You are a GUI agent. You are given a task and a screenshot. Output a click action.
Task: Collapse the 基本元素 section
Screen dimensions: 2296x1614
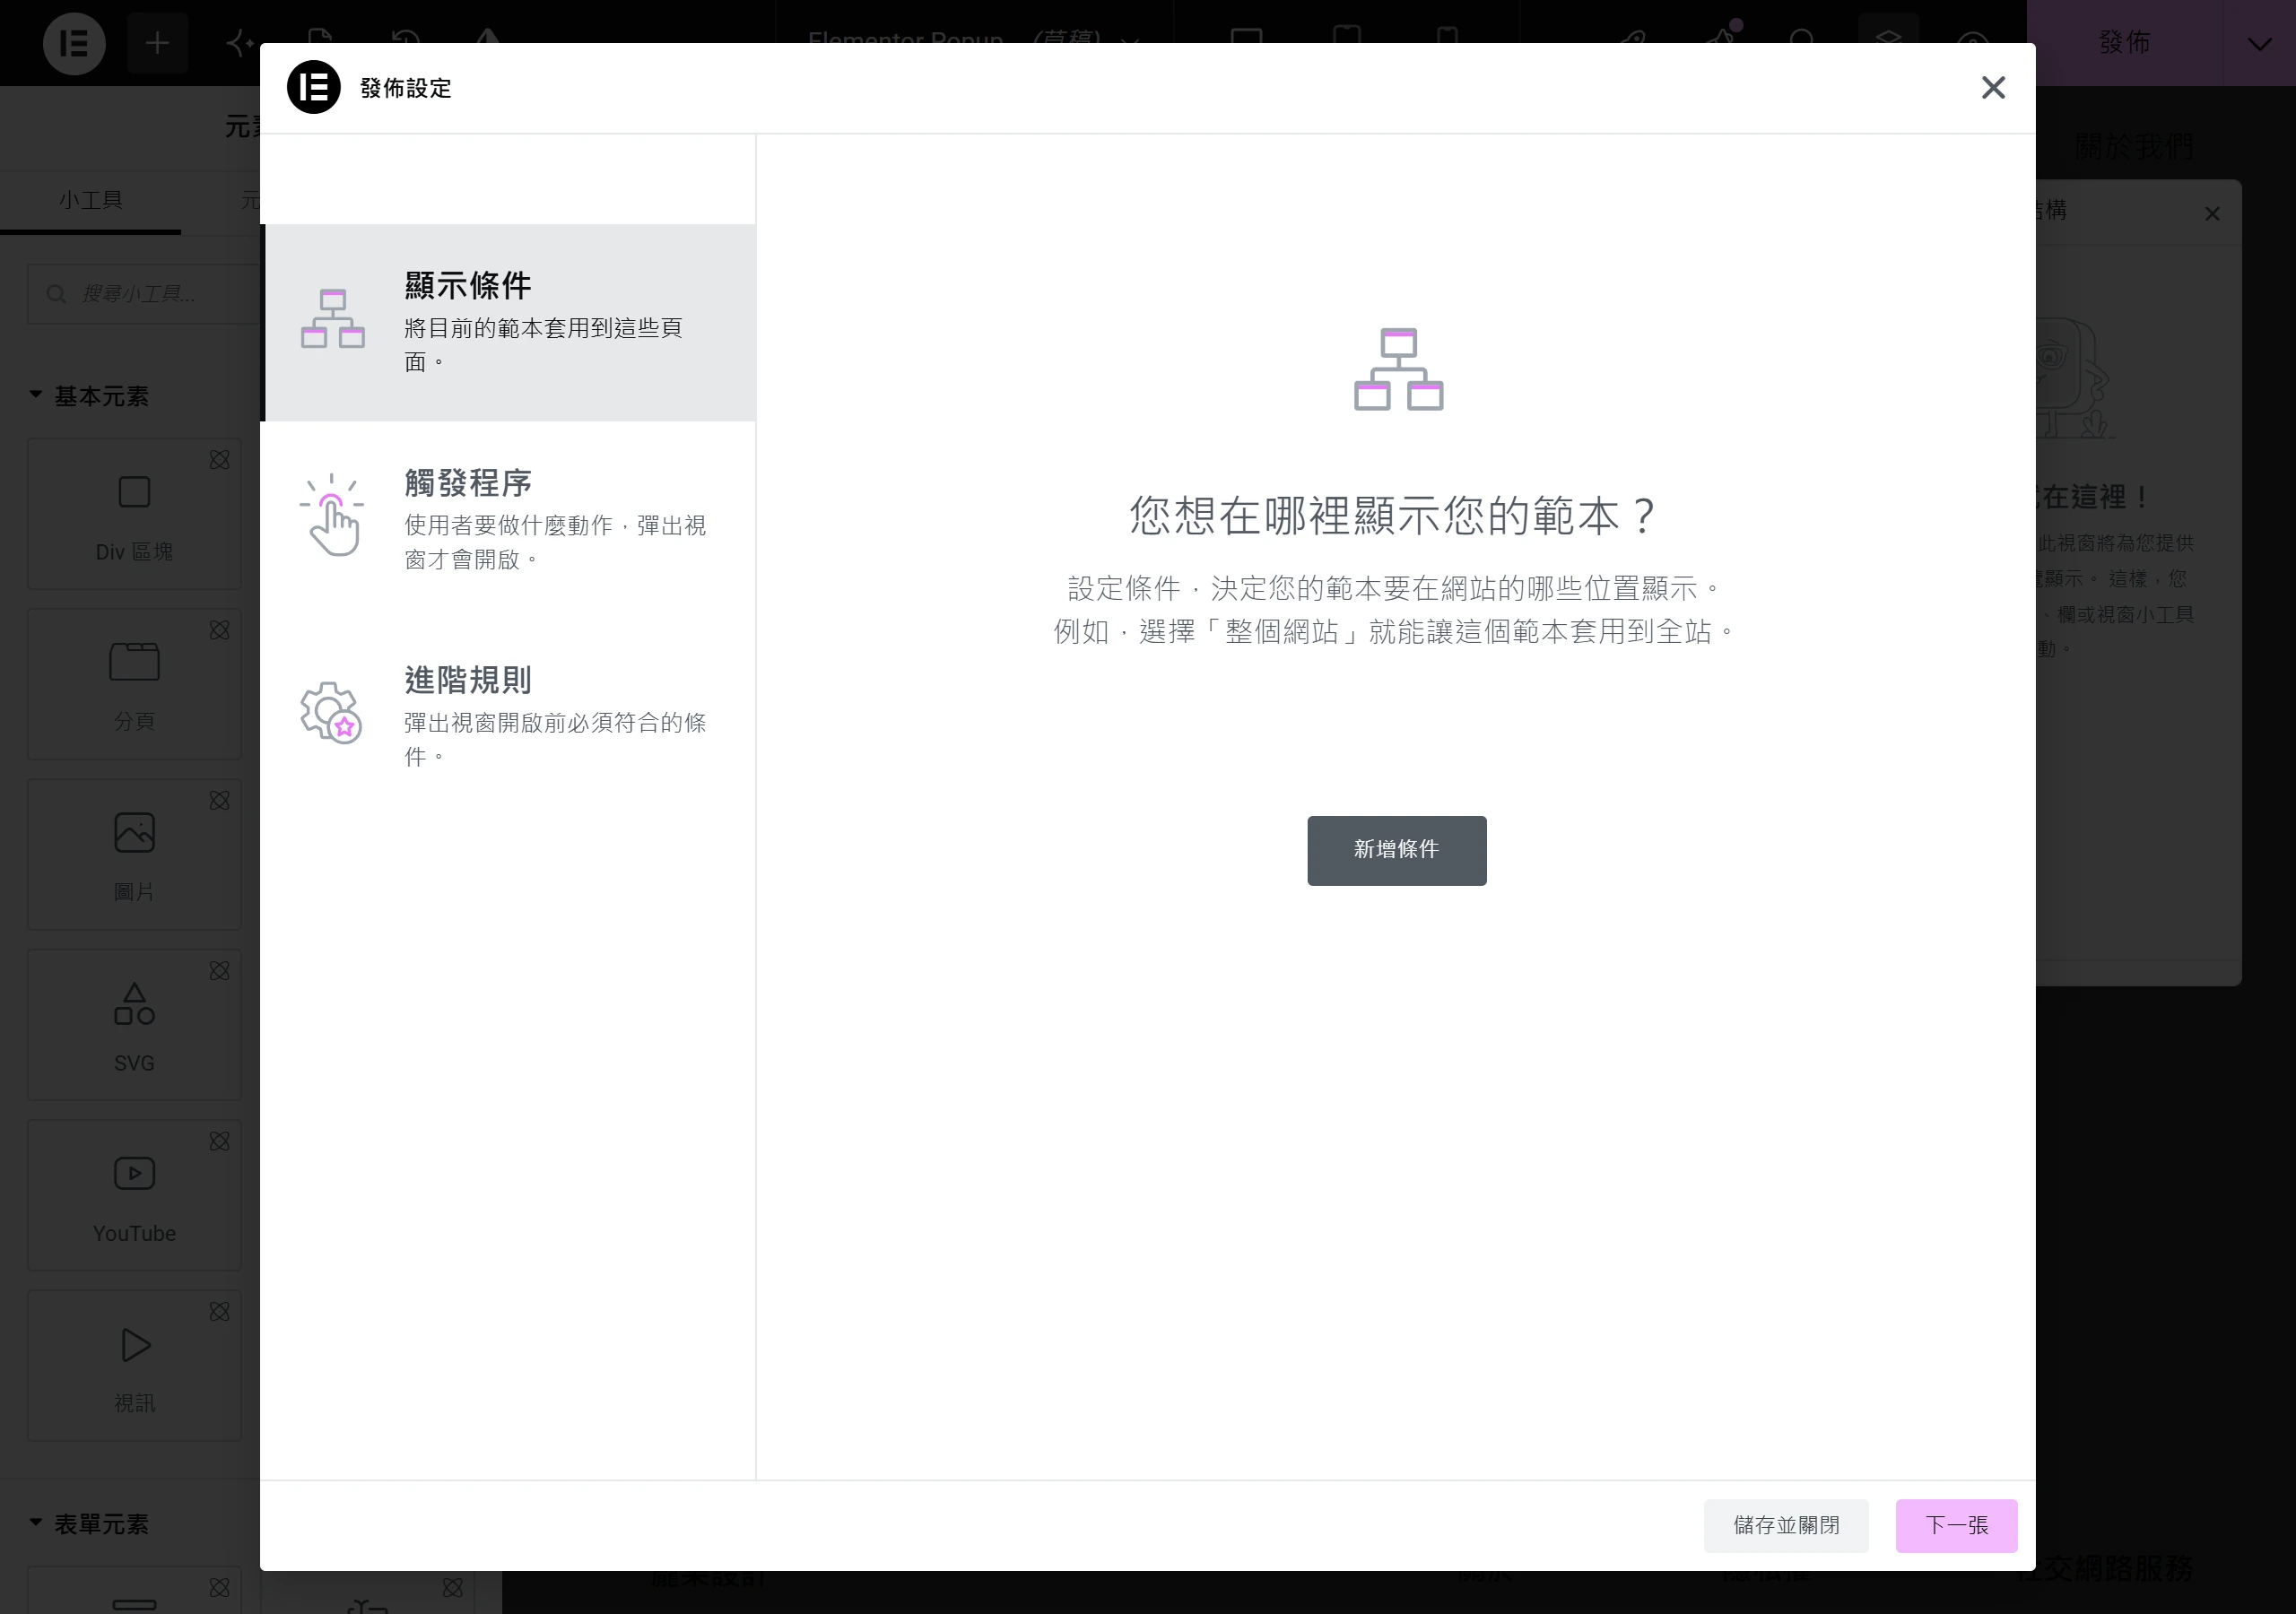click(x=90, y=396)
